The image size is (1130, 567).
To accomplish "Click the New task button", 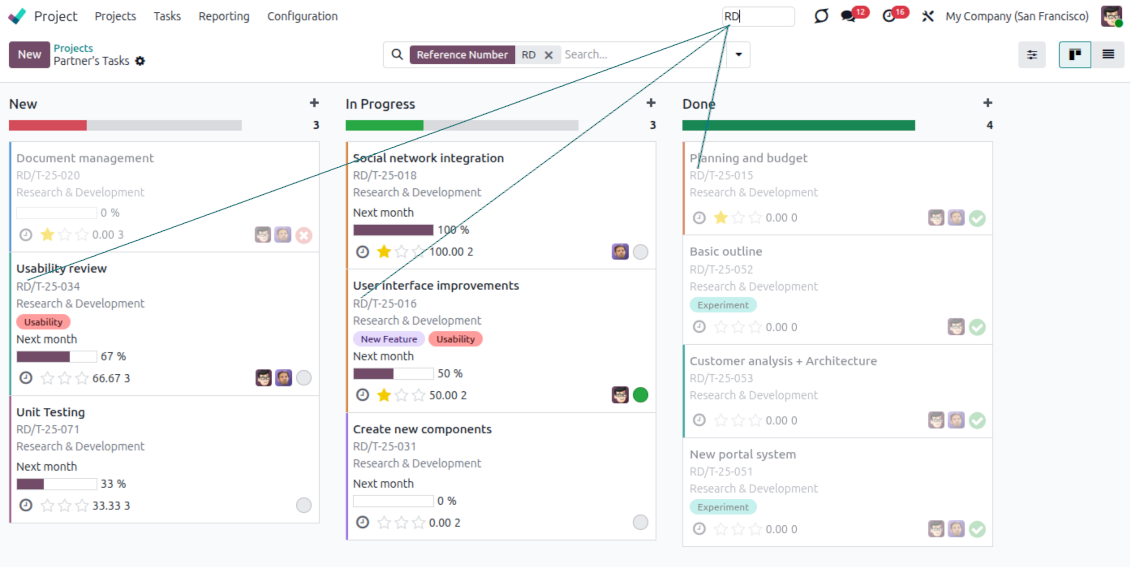I will 29,54.
